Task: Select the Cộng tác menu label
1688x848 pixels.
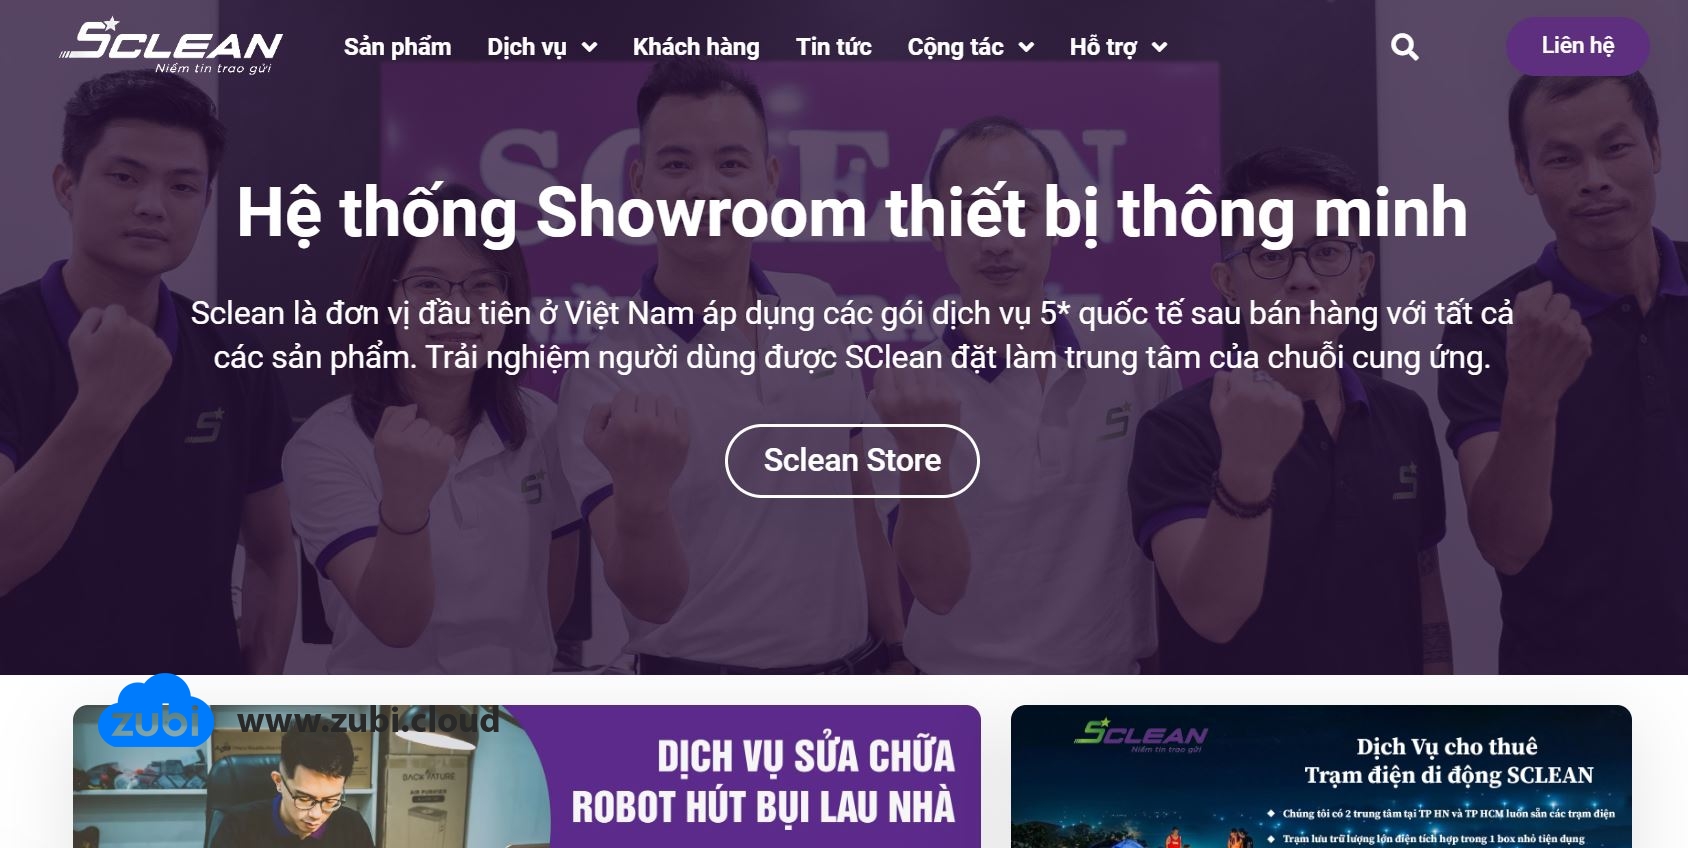Action: (955, 47)
